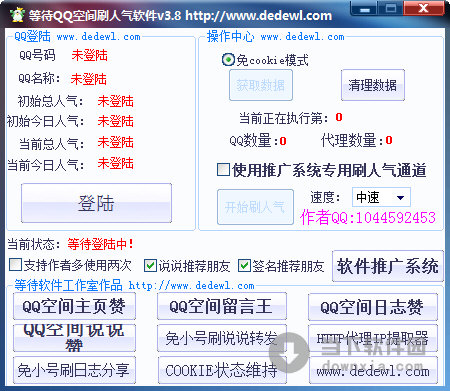Open 免小号刷日志分享 tool
Viewport: 450px width, 391px height.
(x=74, y=370)
